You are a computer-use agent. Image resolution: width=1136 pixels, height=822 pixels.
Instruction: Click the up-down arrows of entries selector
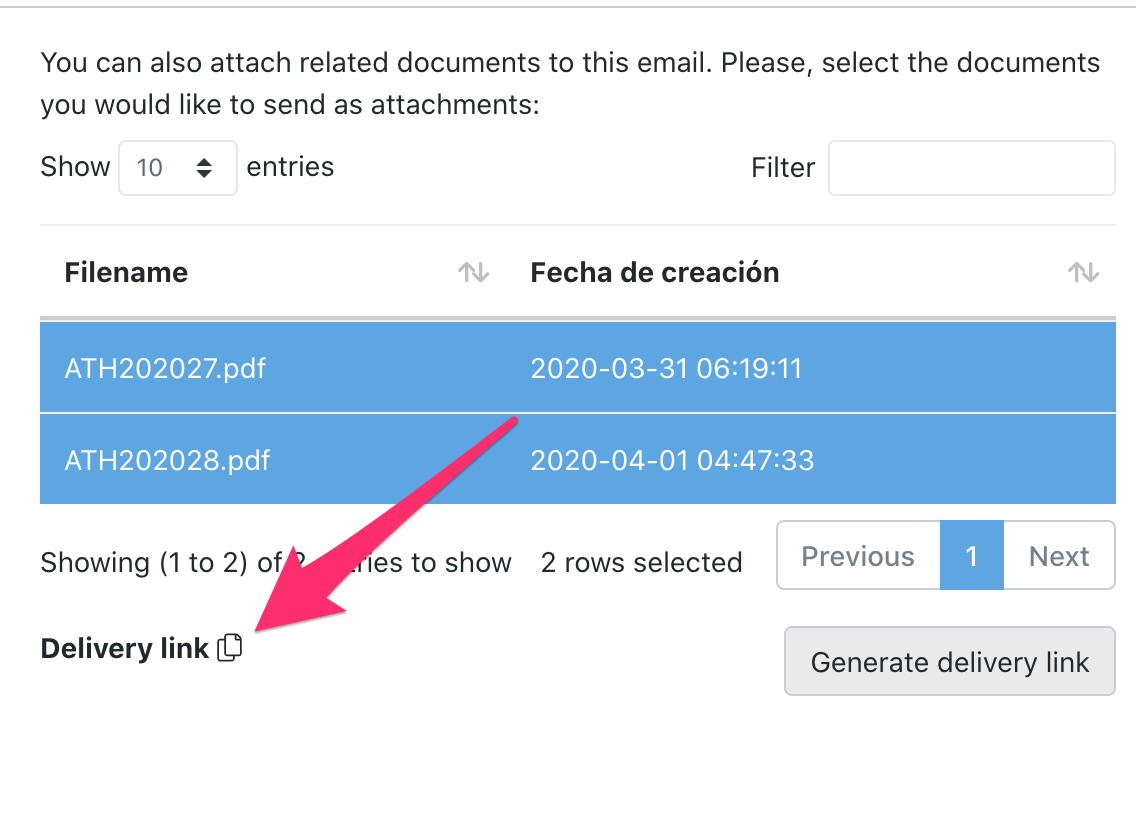click(x=204, y=168)
